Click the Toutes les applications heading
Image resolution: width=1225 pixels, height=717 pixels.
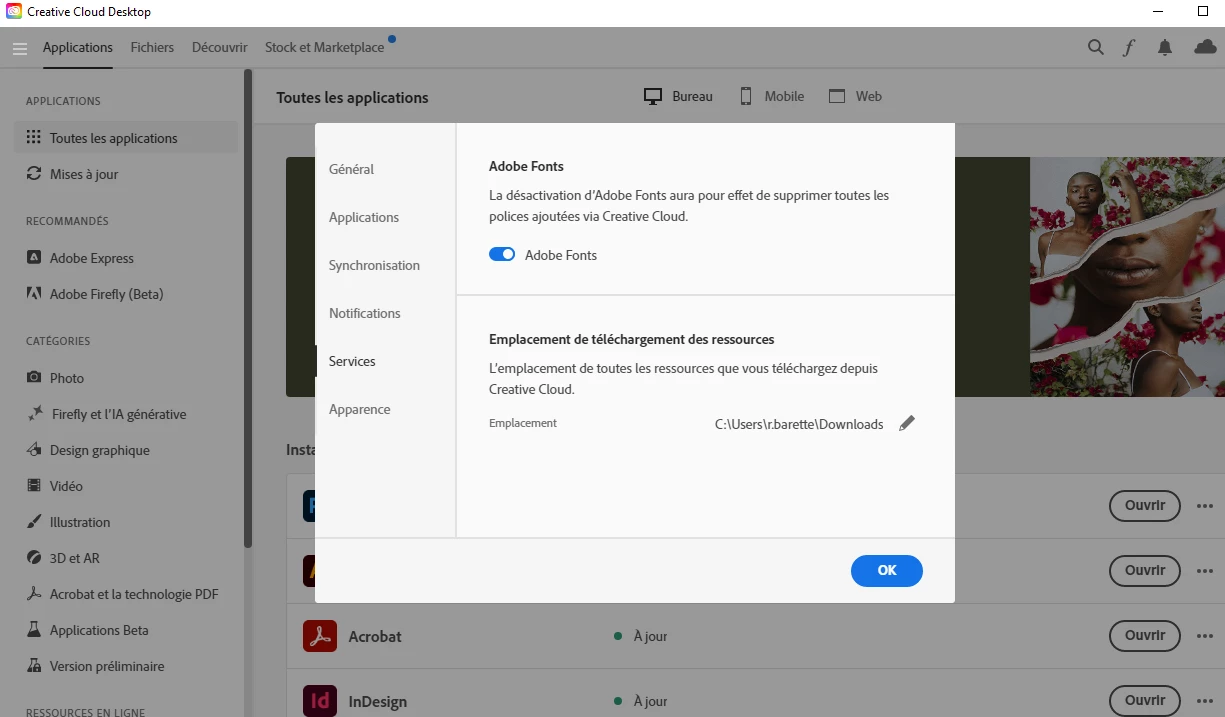click(x=352, y=97)
